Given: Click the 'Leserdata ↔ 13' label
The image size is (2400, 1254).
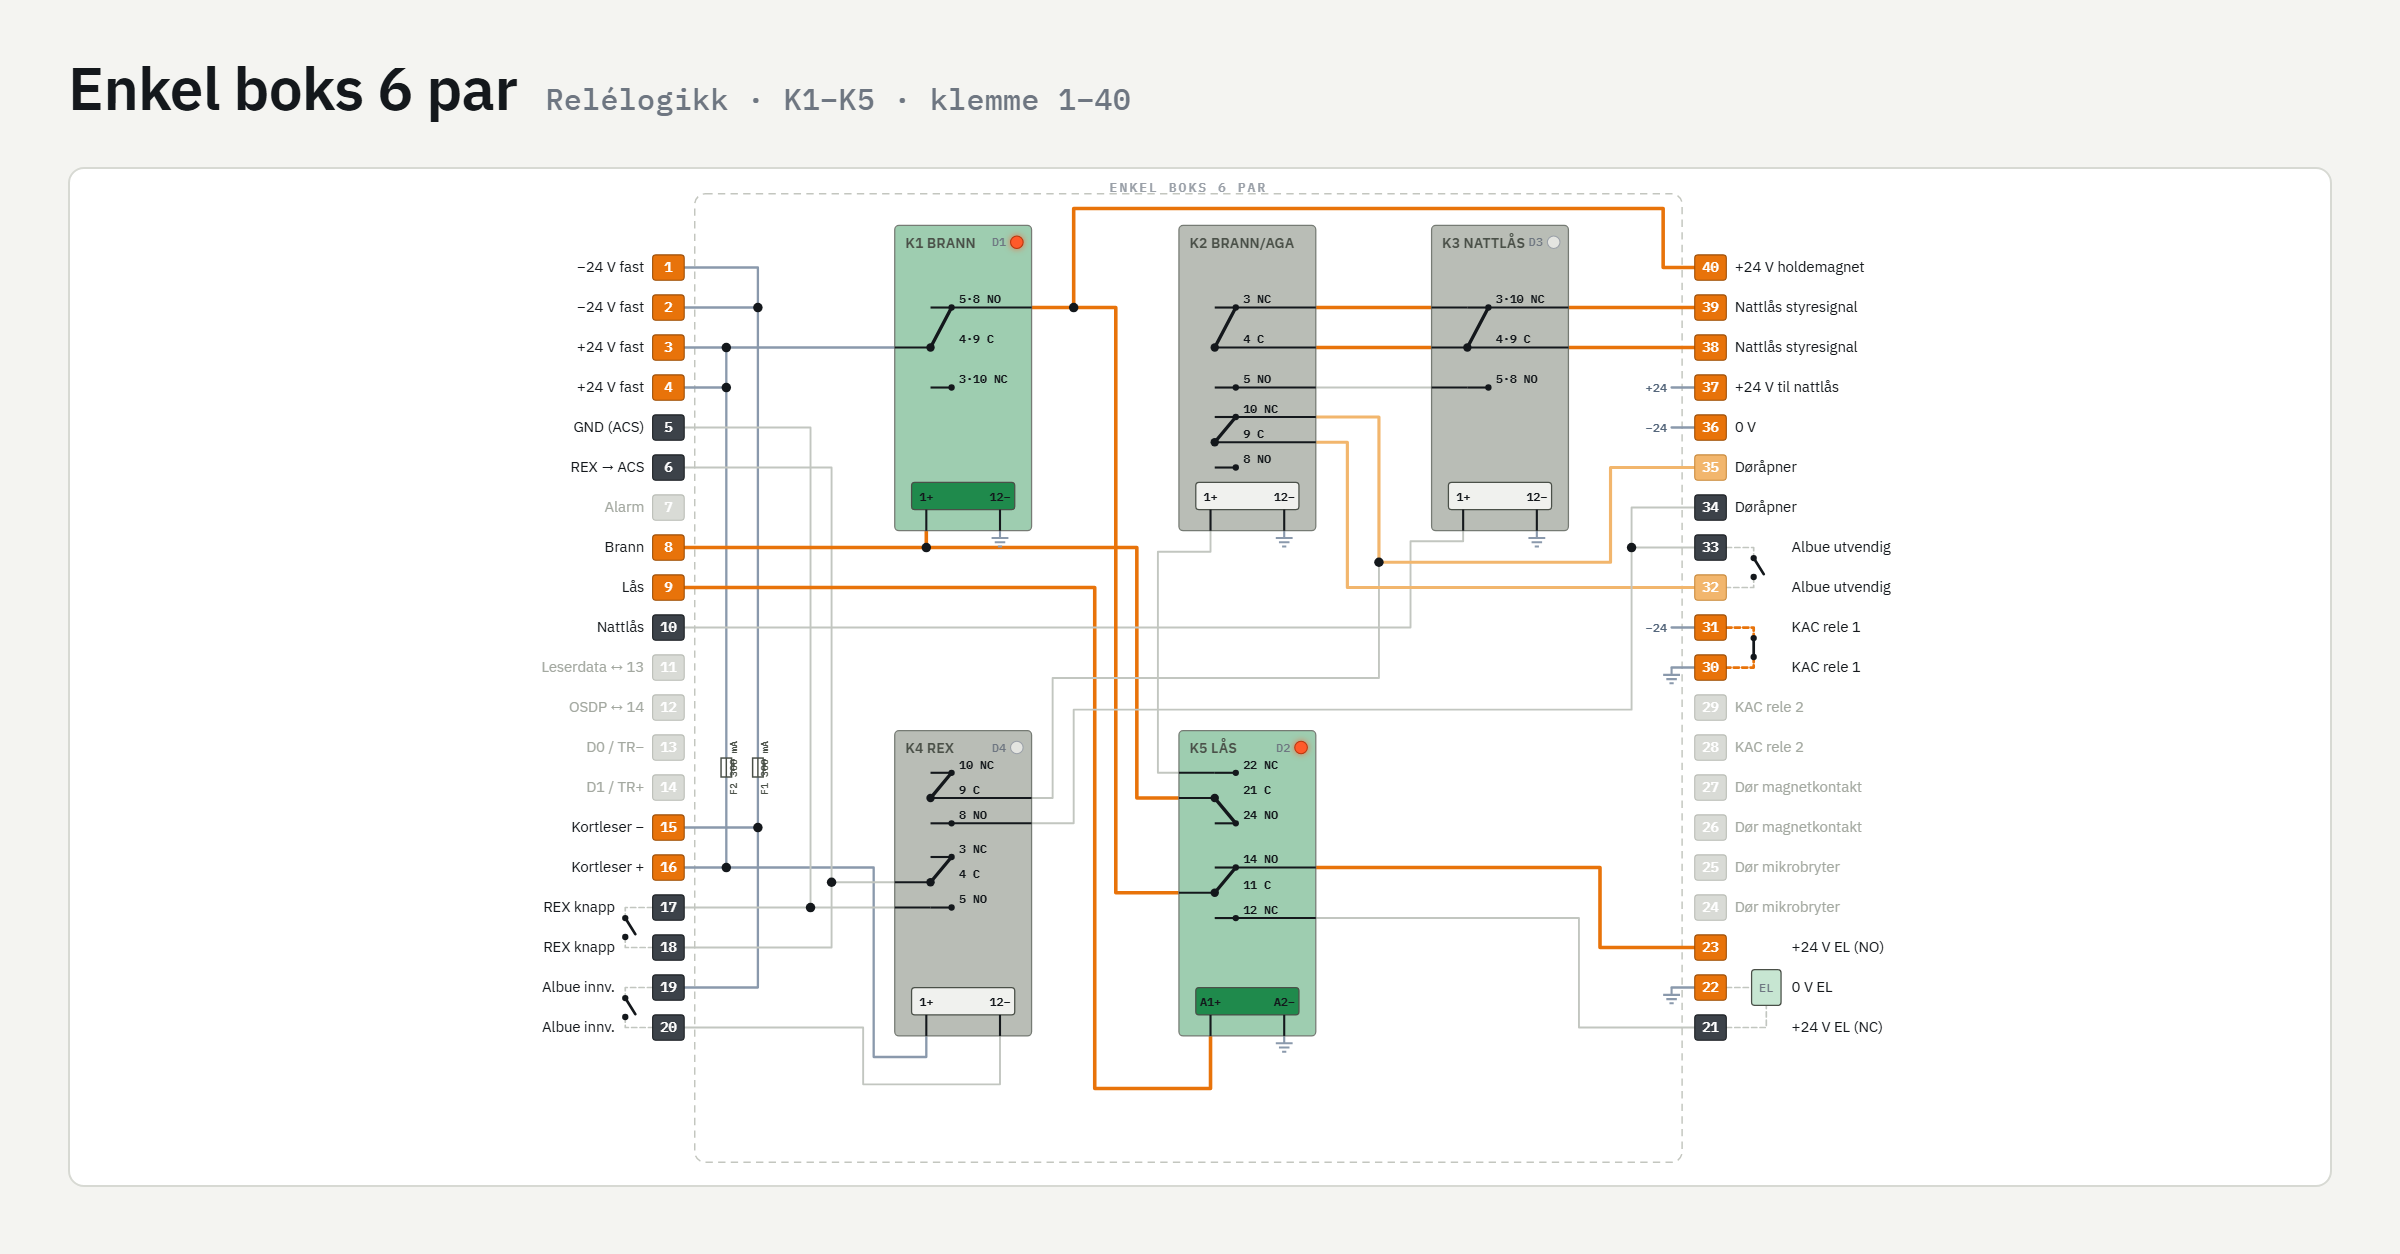Looking at the screenshot, I should [592, 667].
